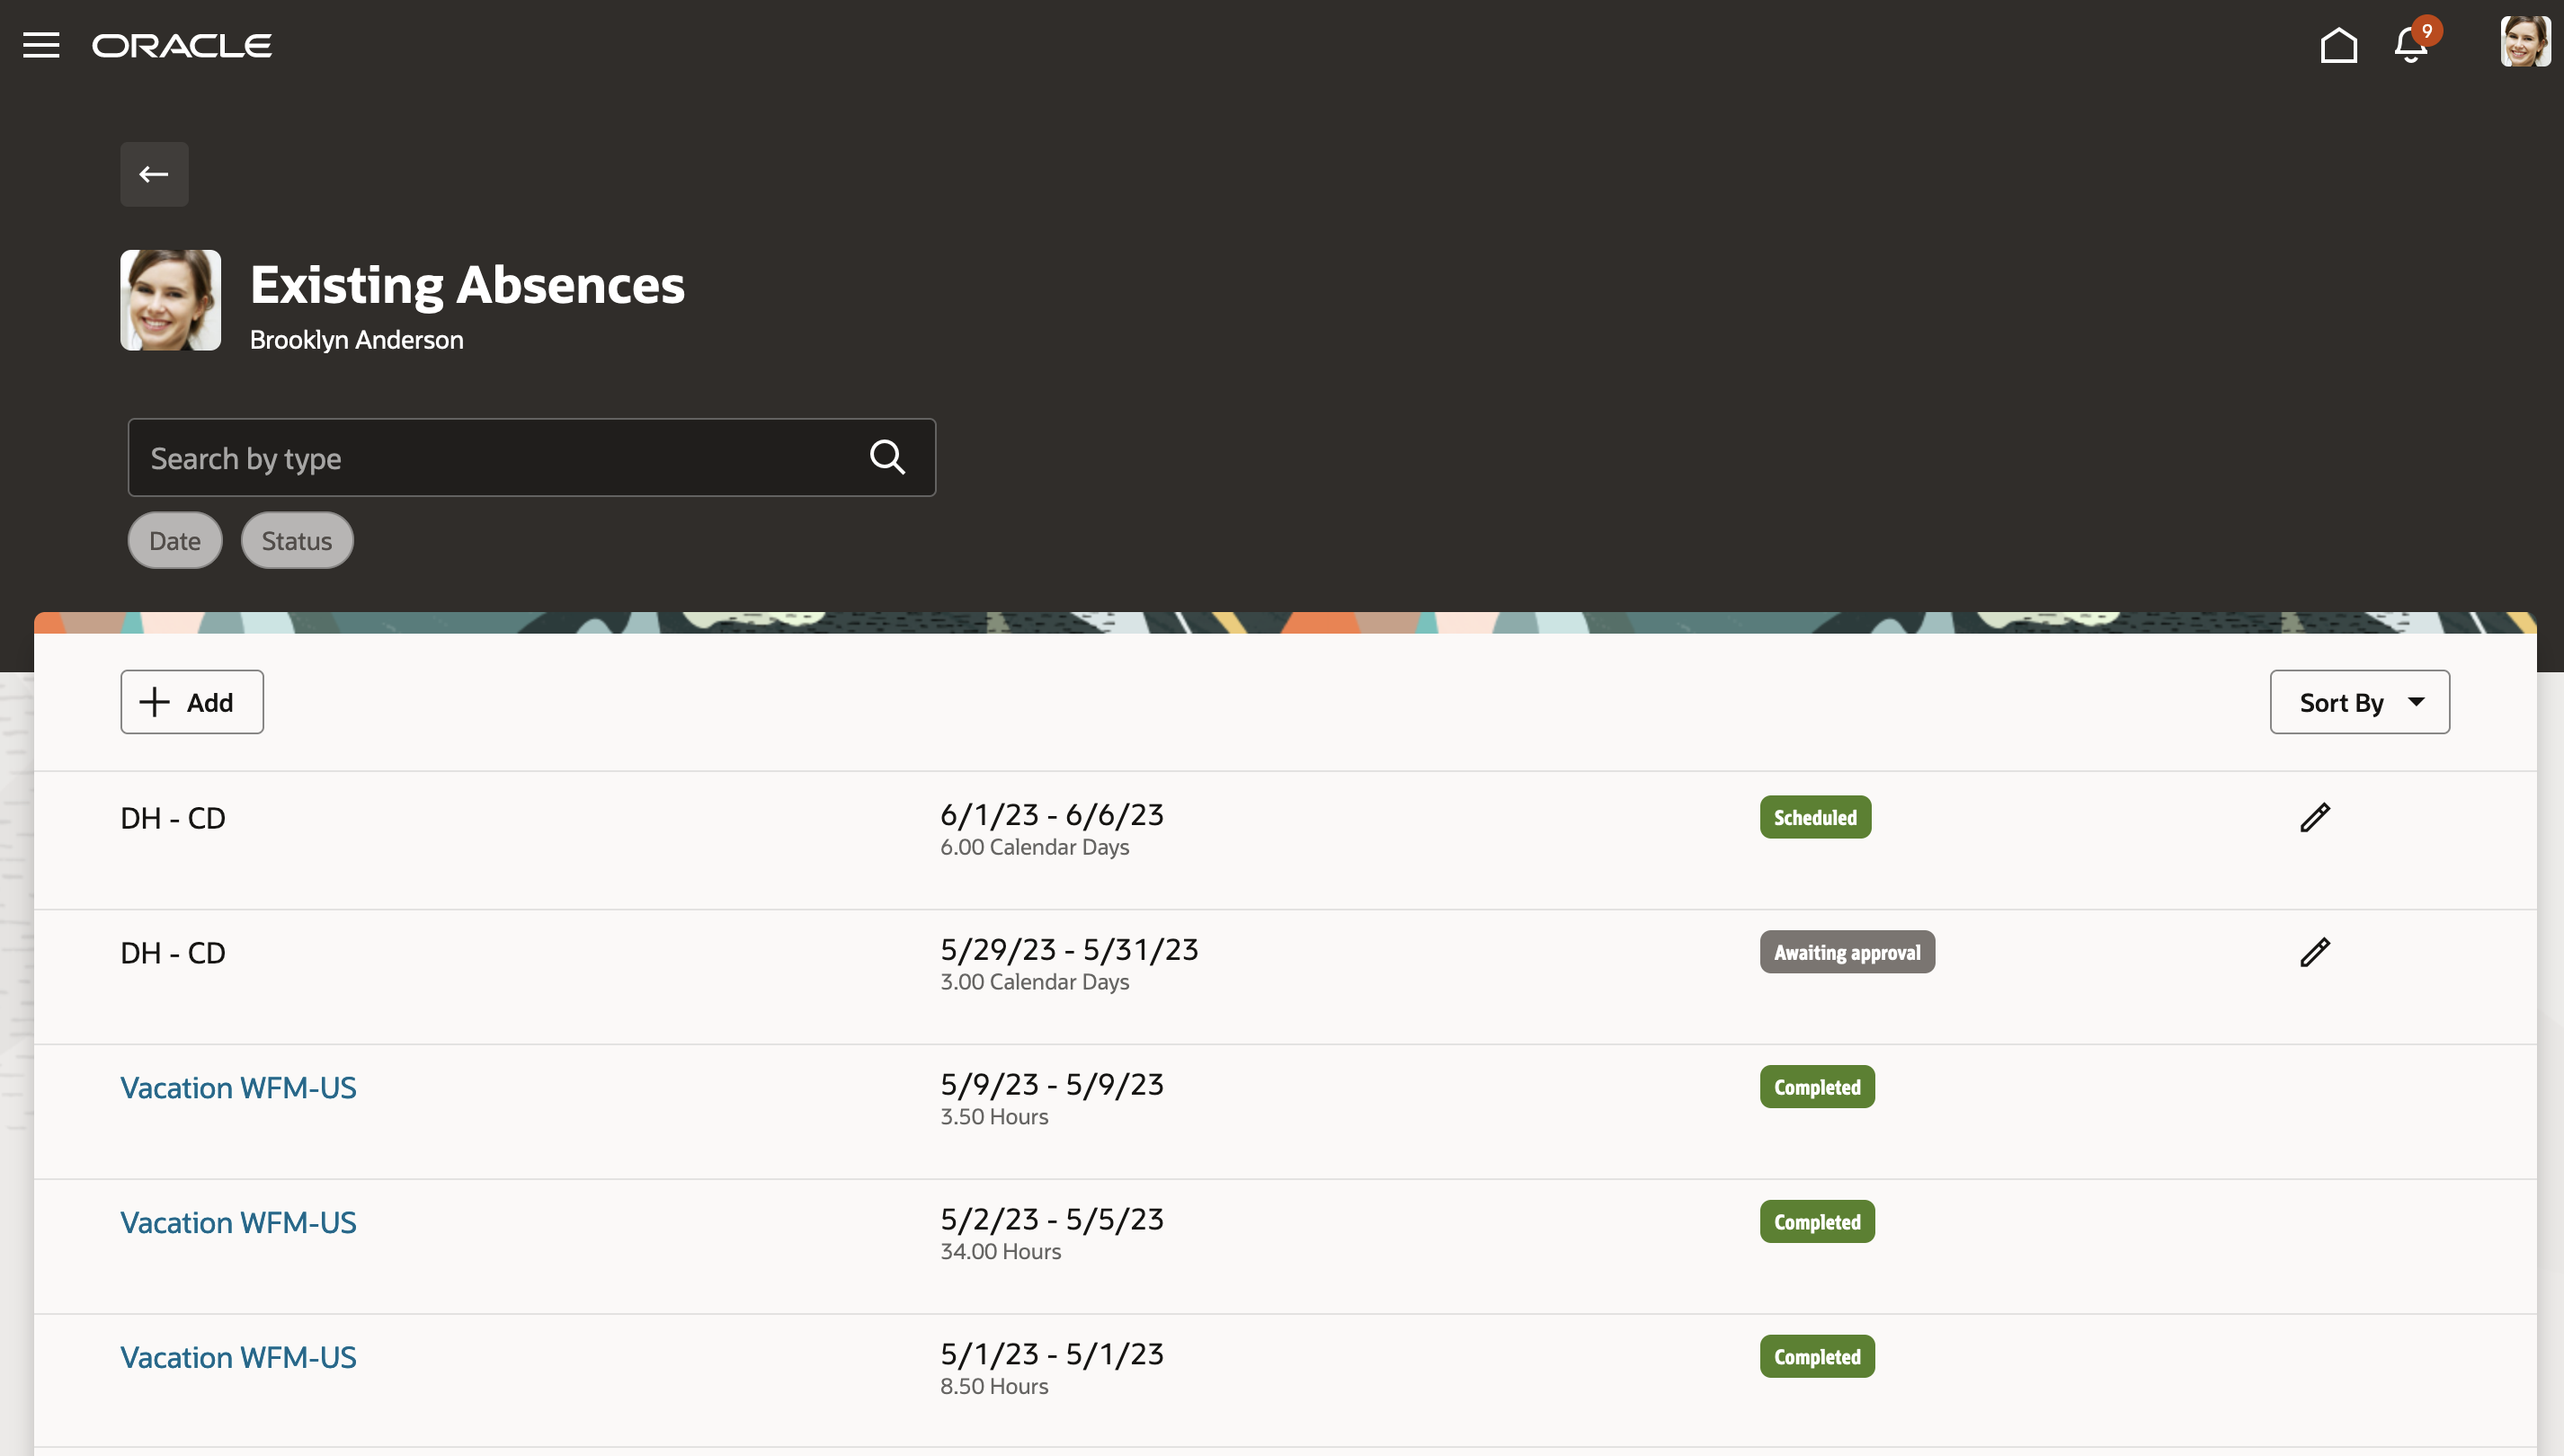Click the search magnifier icon
Viewport: 2564px width, 1456px height.
pyautogui.click(x=887, y=457)
